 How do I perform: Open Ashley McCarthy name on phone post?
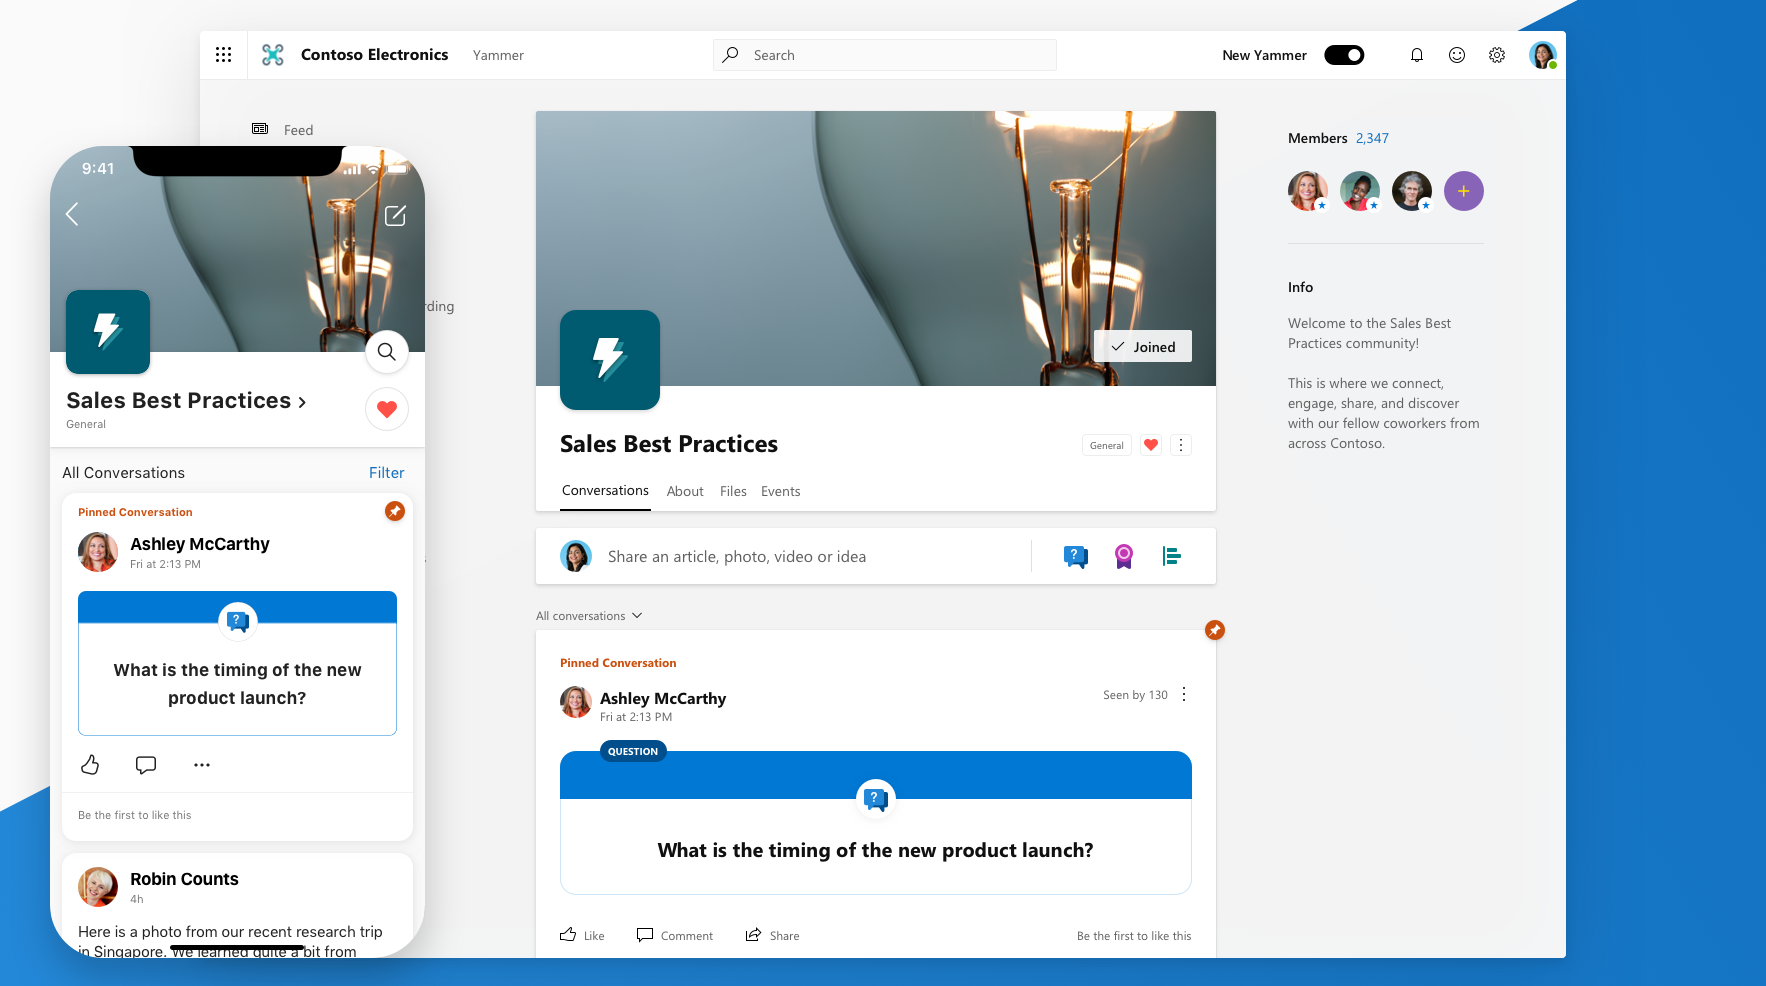click(x=200, y=544)
